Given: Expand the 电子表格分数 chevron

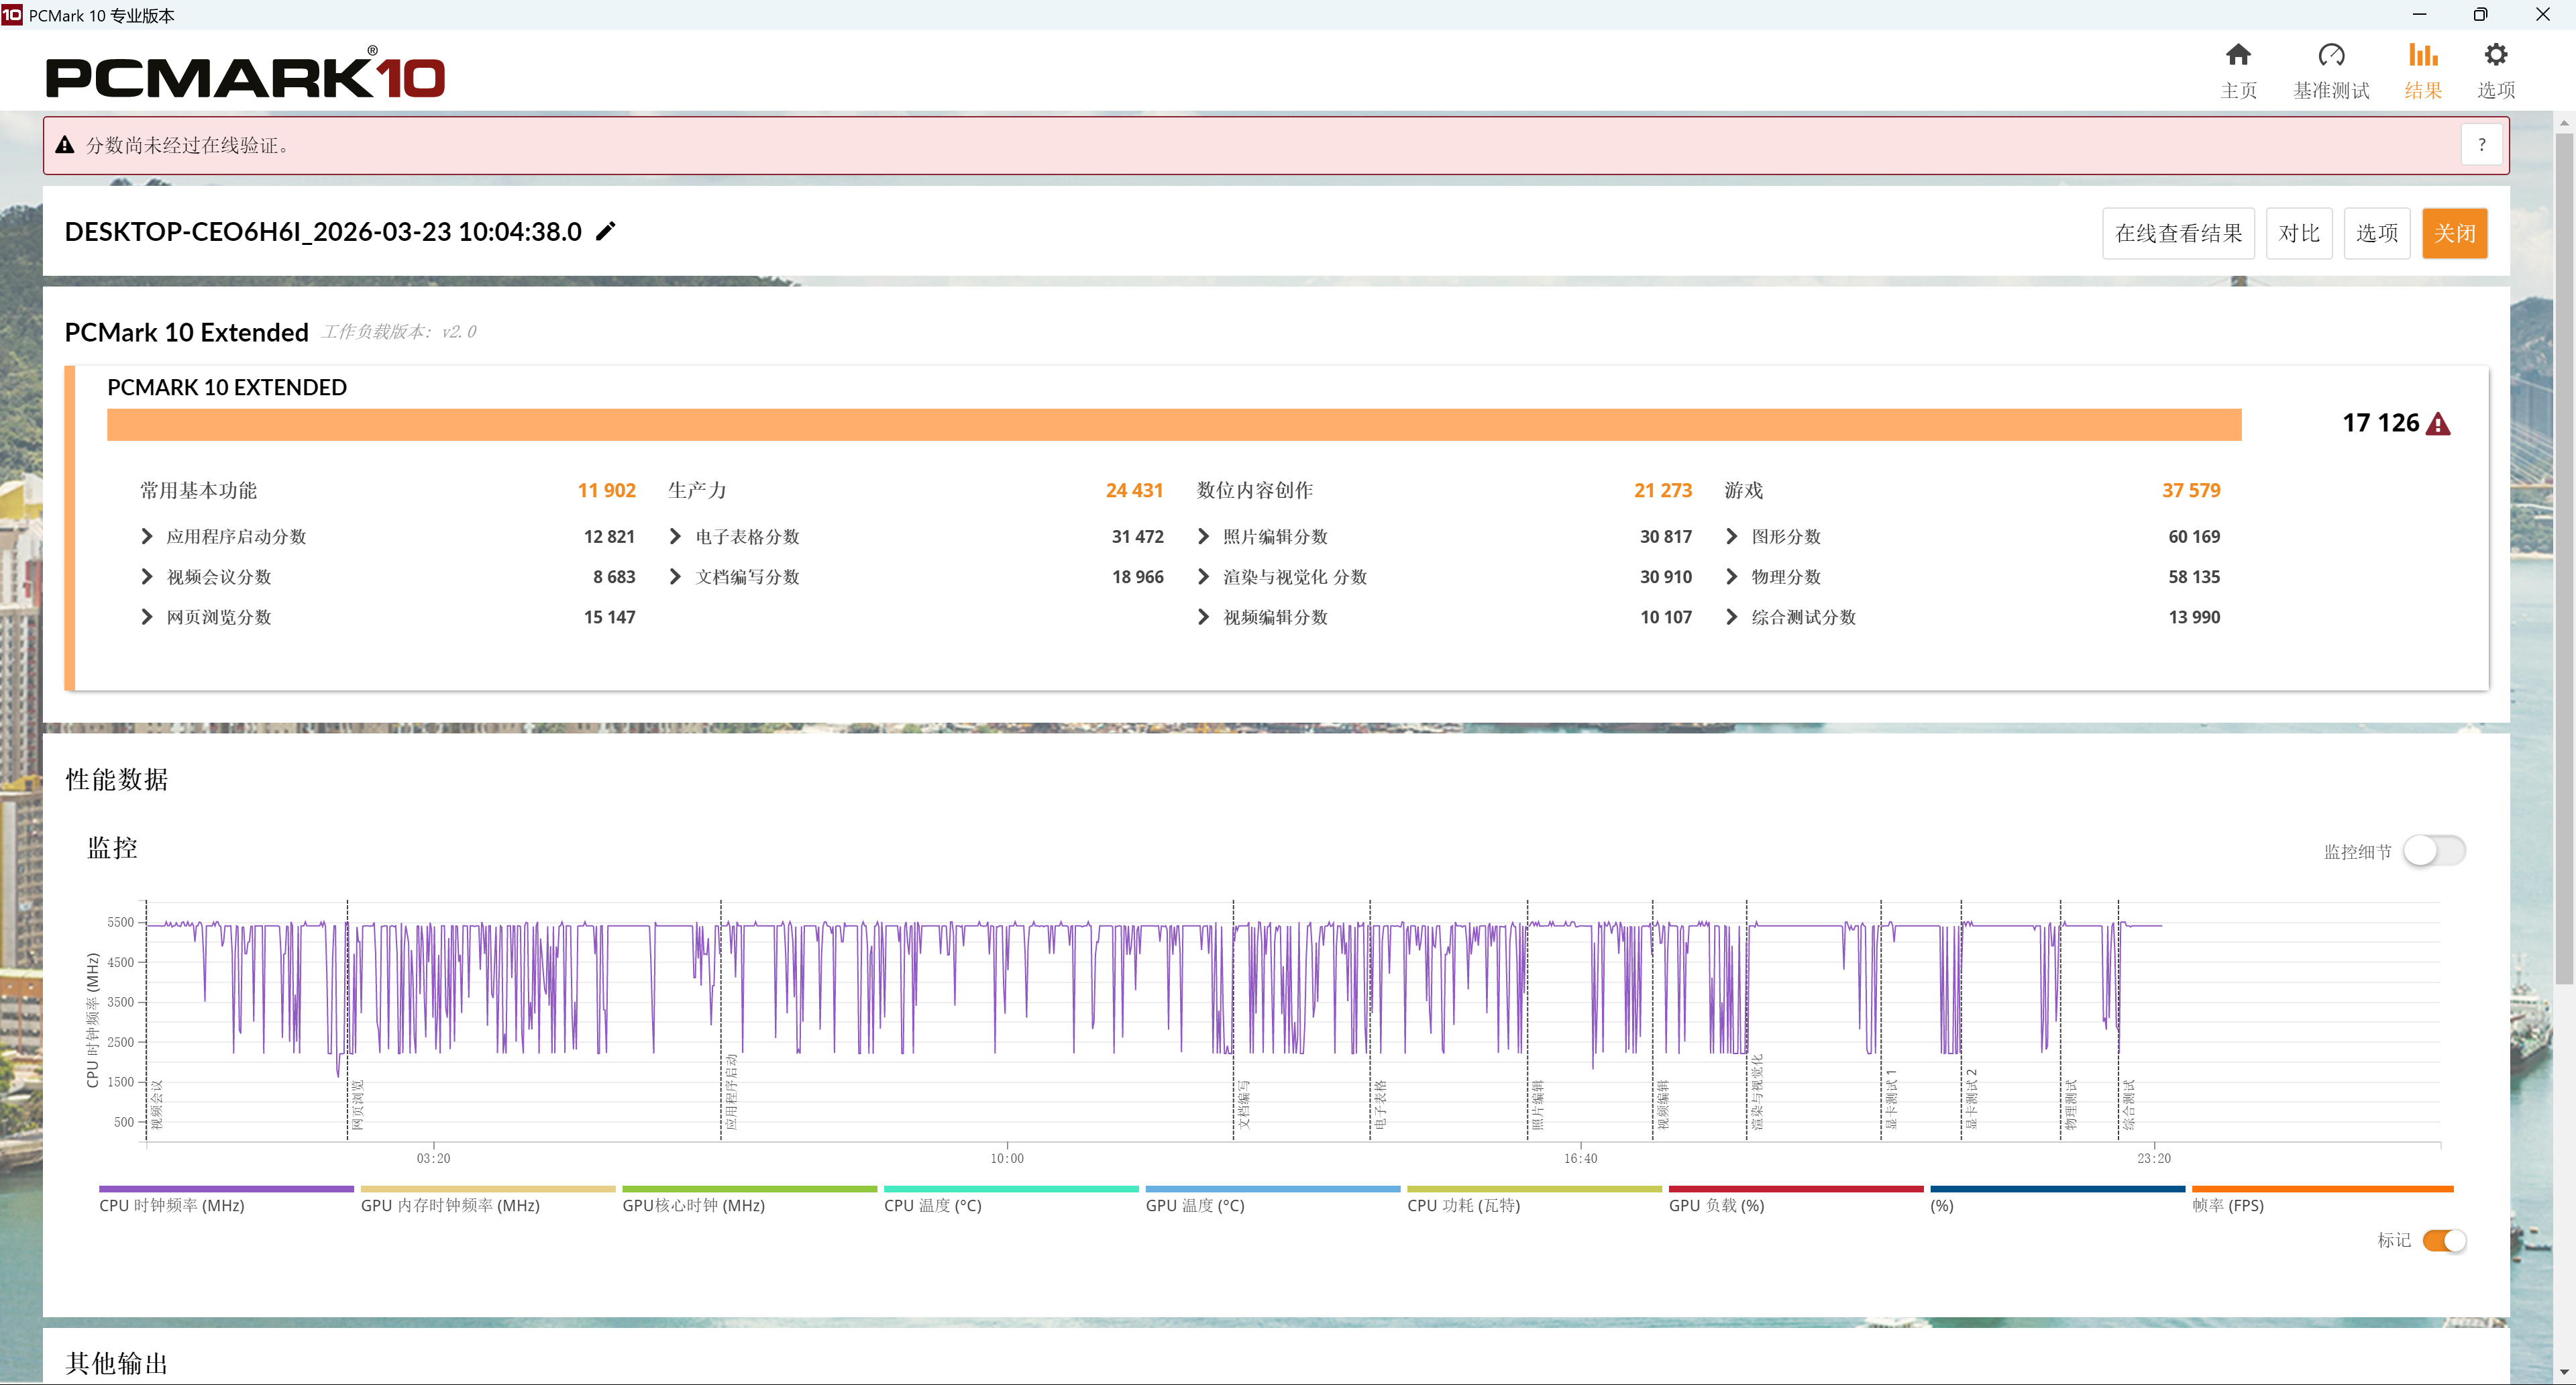Looking at the screenshot, I should coord(676,537).
